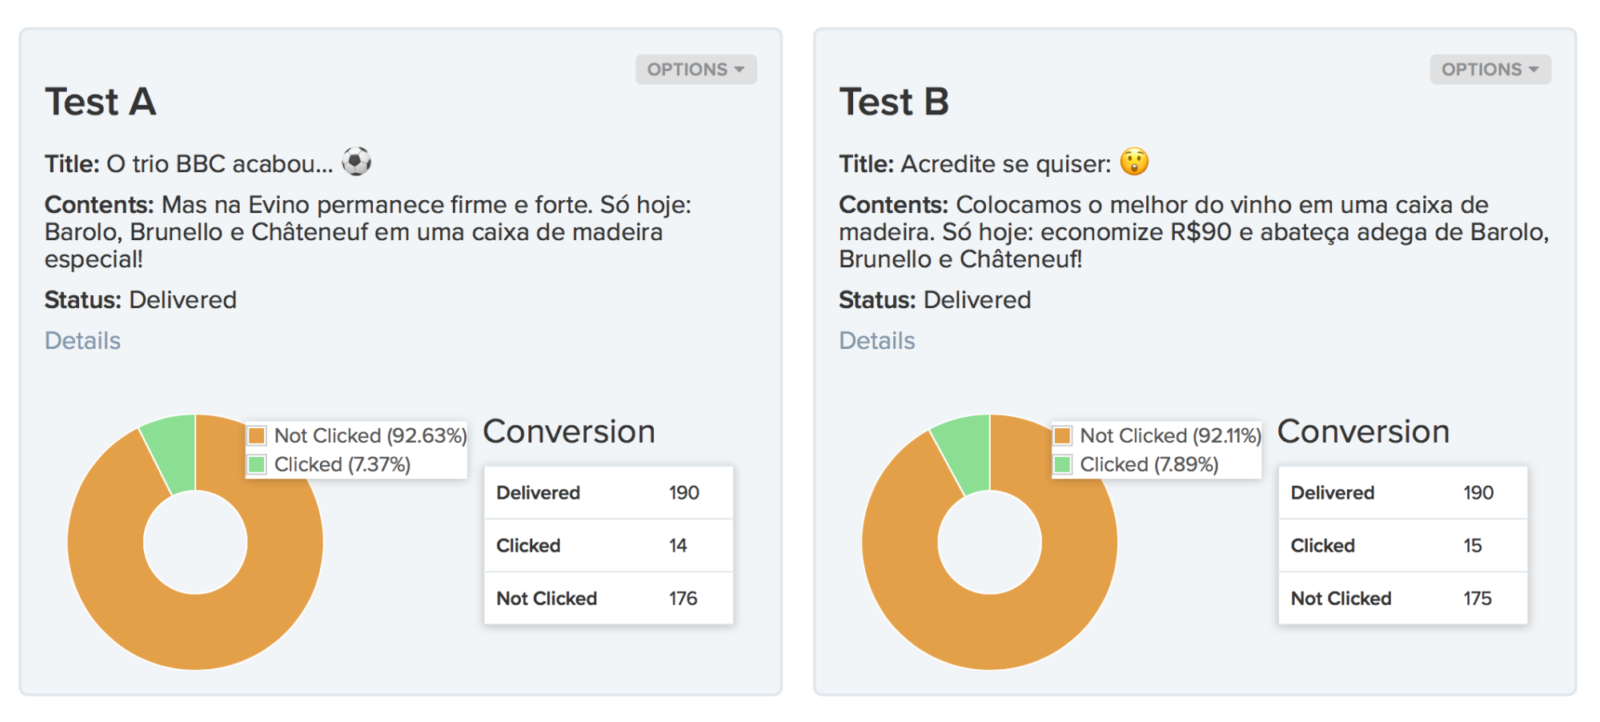Toggle Clicked legend swatch in Test A
This screenshot has height=722, width=1600.
tap(257, 464)
